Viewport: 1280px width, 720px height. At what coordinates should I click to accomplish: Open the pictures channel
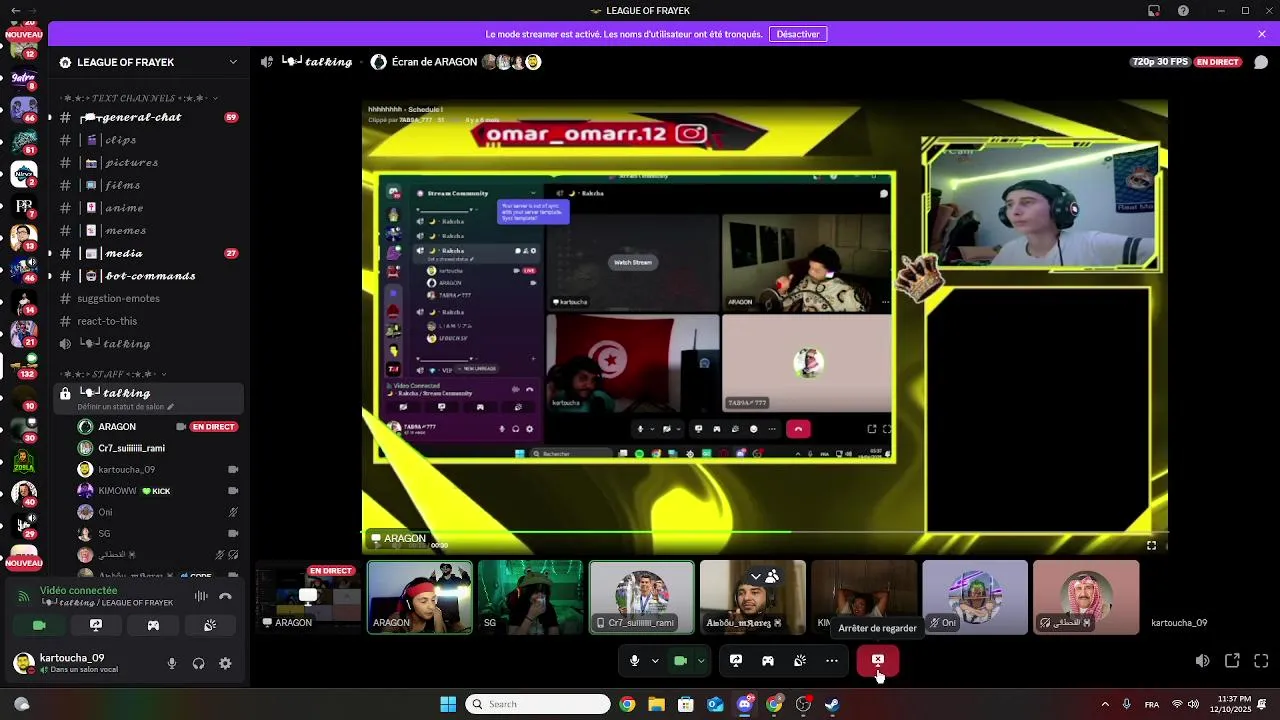click(147, 162)
